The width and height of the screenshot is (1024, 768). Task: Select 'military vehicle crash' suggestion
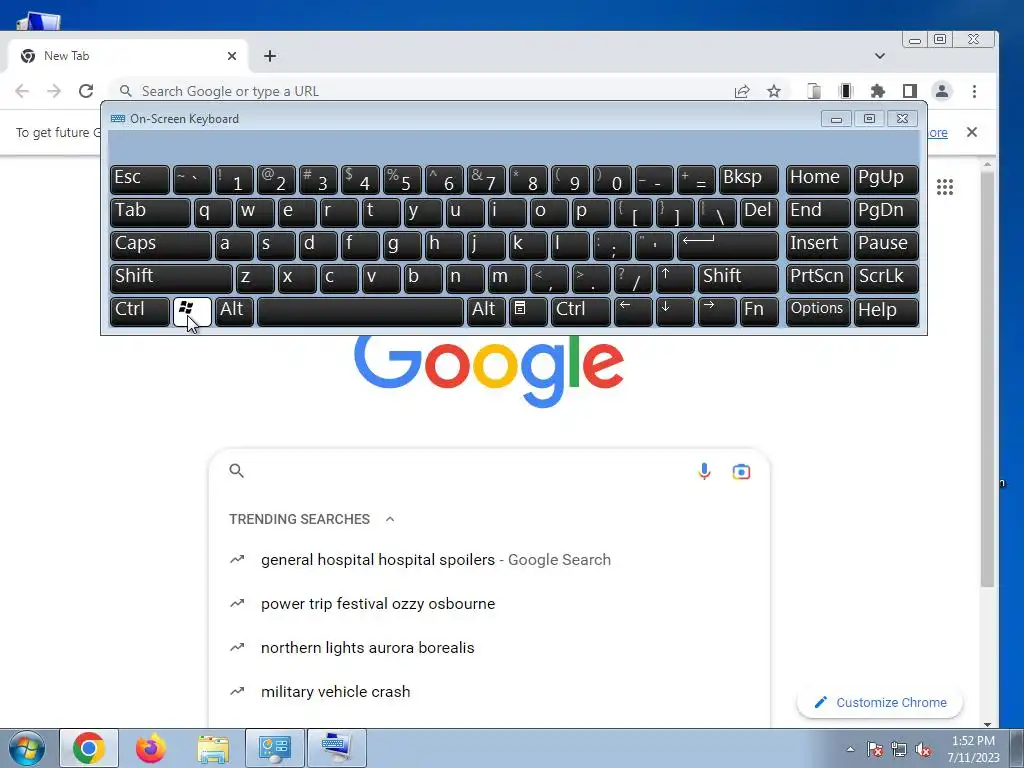(336, 692)
